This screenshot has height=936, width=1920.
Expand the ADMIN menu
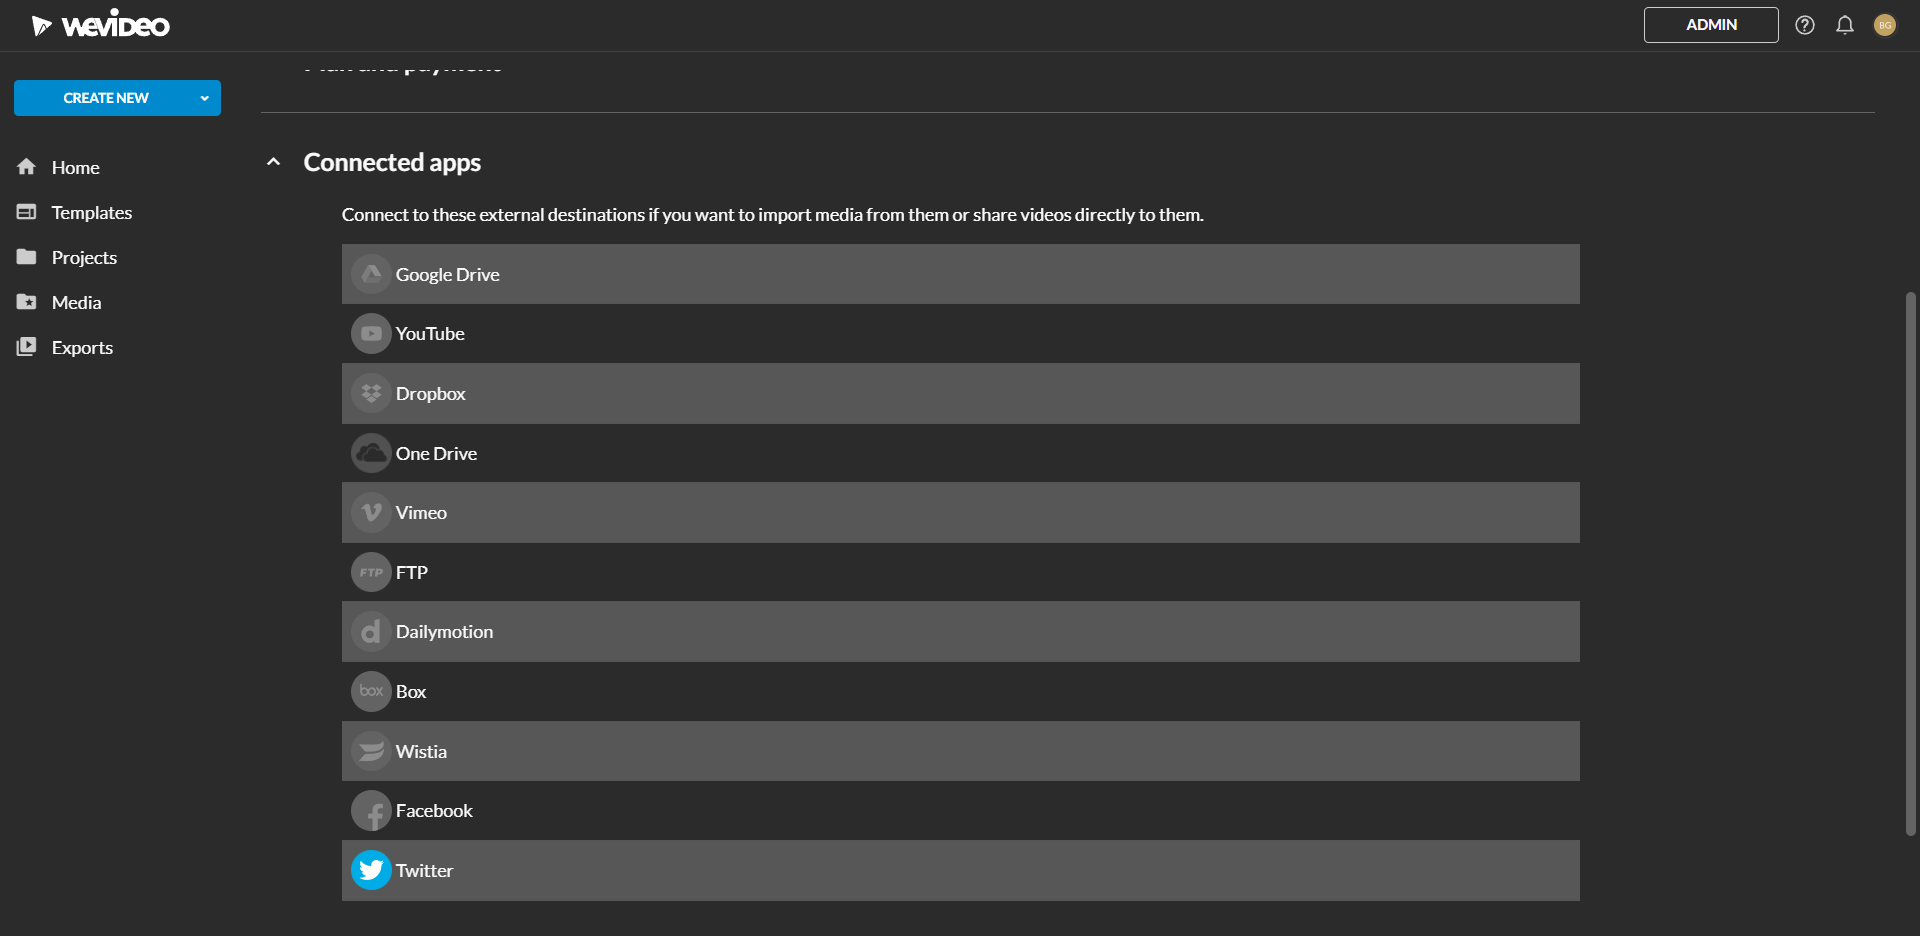(1710, 24)
